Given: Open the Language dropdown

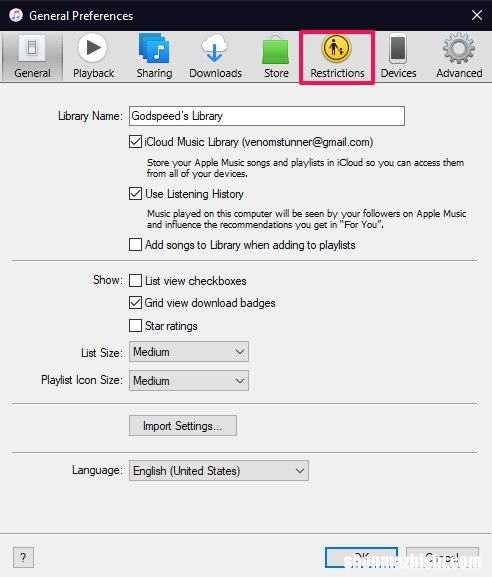Looking at the screenshot, I should 219,471.
